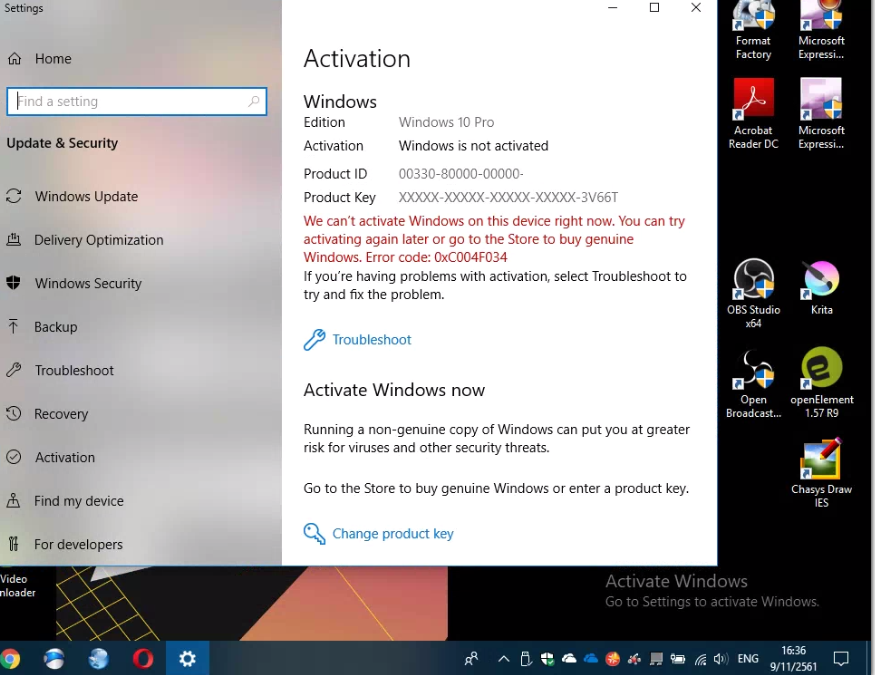Image resolution: width=875 pixels, height=675 pixels.
Task: Open the Action Center notification icon
Action: click(840, 659)
